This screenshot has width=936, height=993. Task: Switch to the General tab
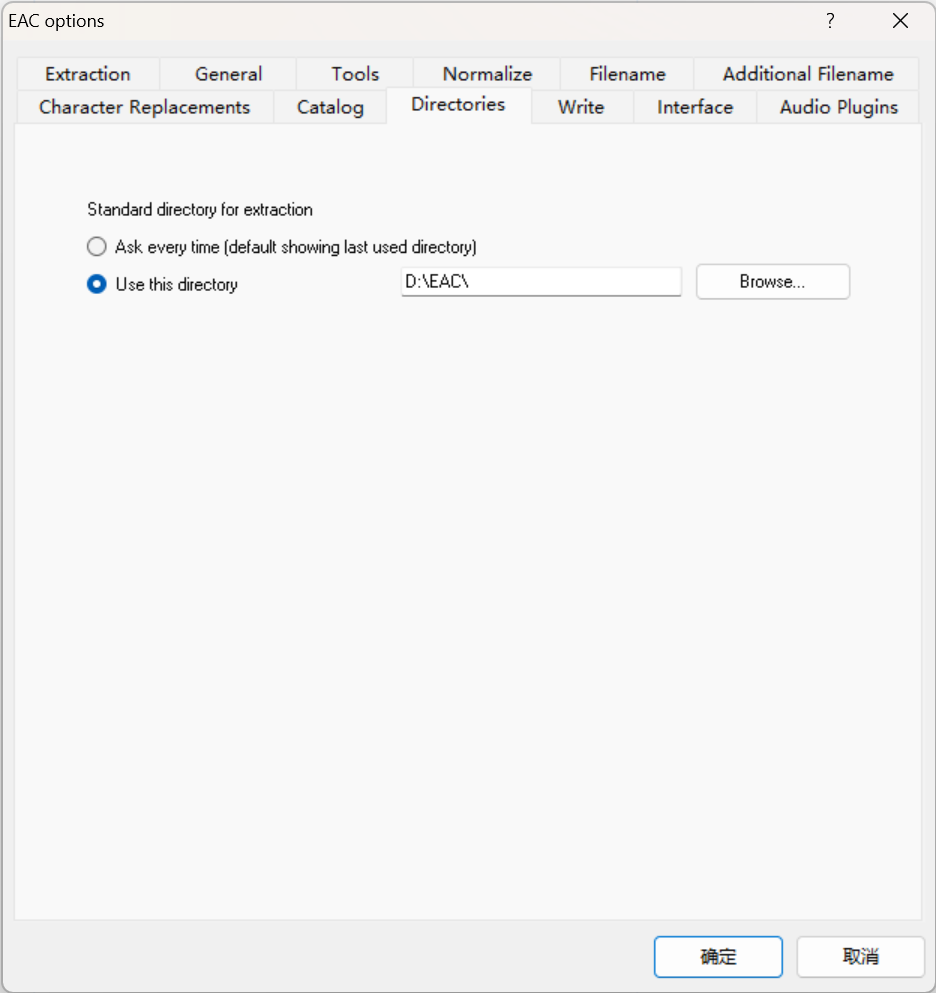click(228, 74)
